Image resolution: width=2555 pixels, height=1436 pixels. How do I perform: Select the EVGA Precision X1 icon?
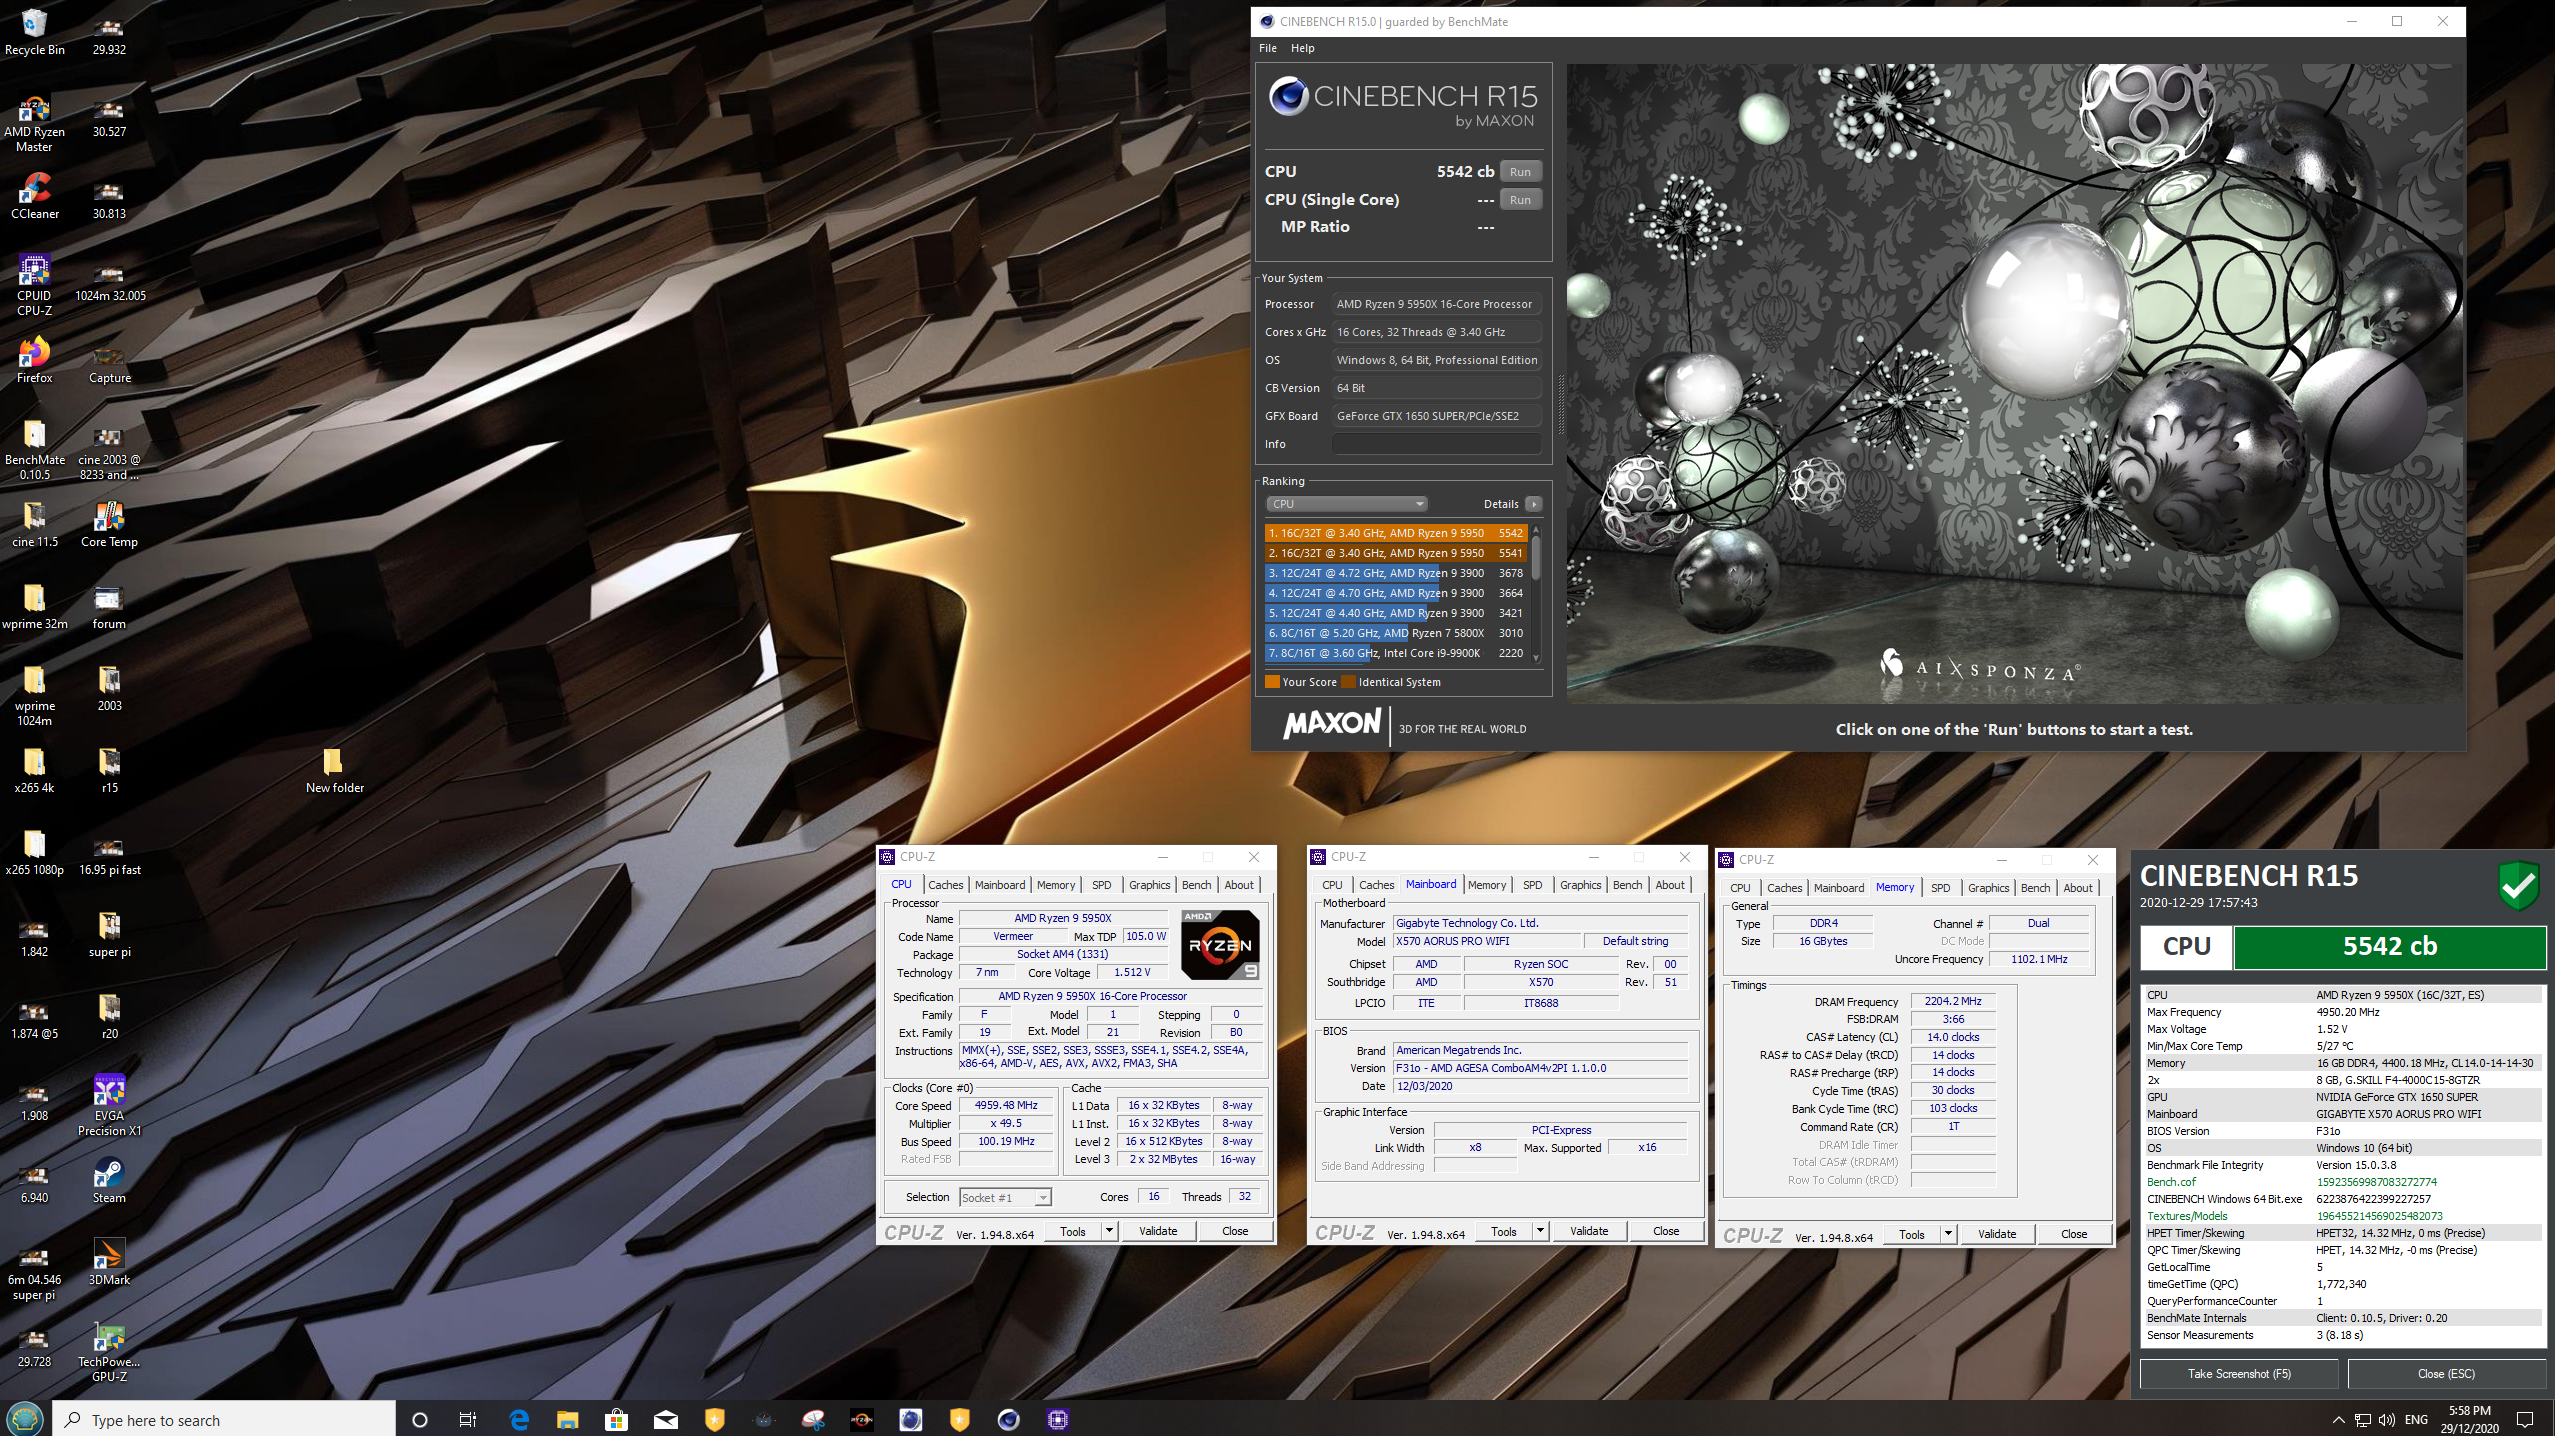pos(109,1105)
